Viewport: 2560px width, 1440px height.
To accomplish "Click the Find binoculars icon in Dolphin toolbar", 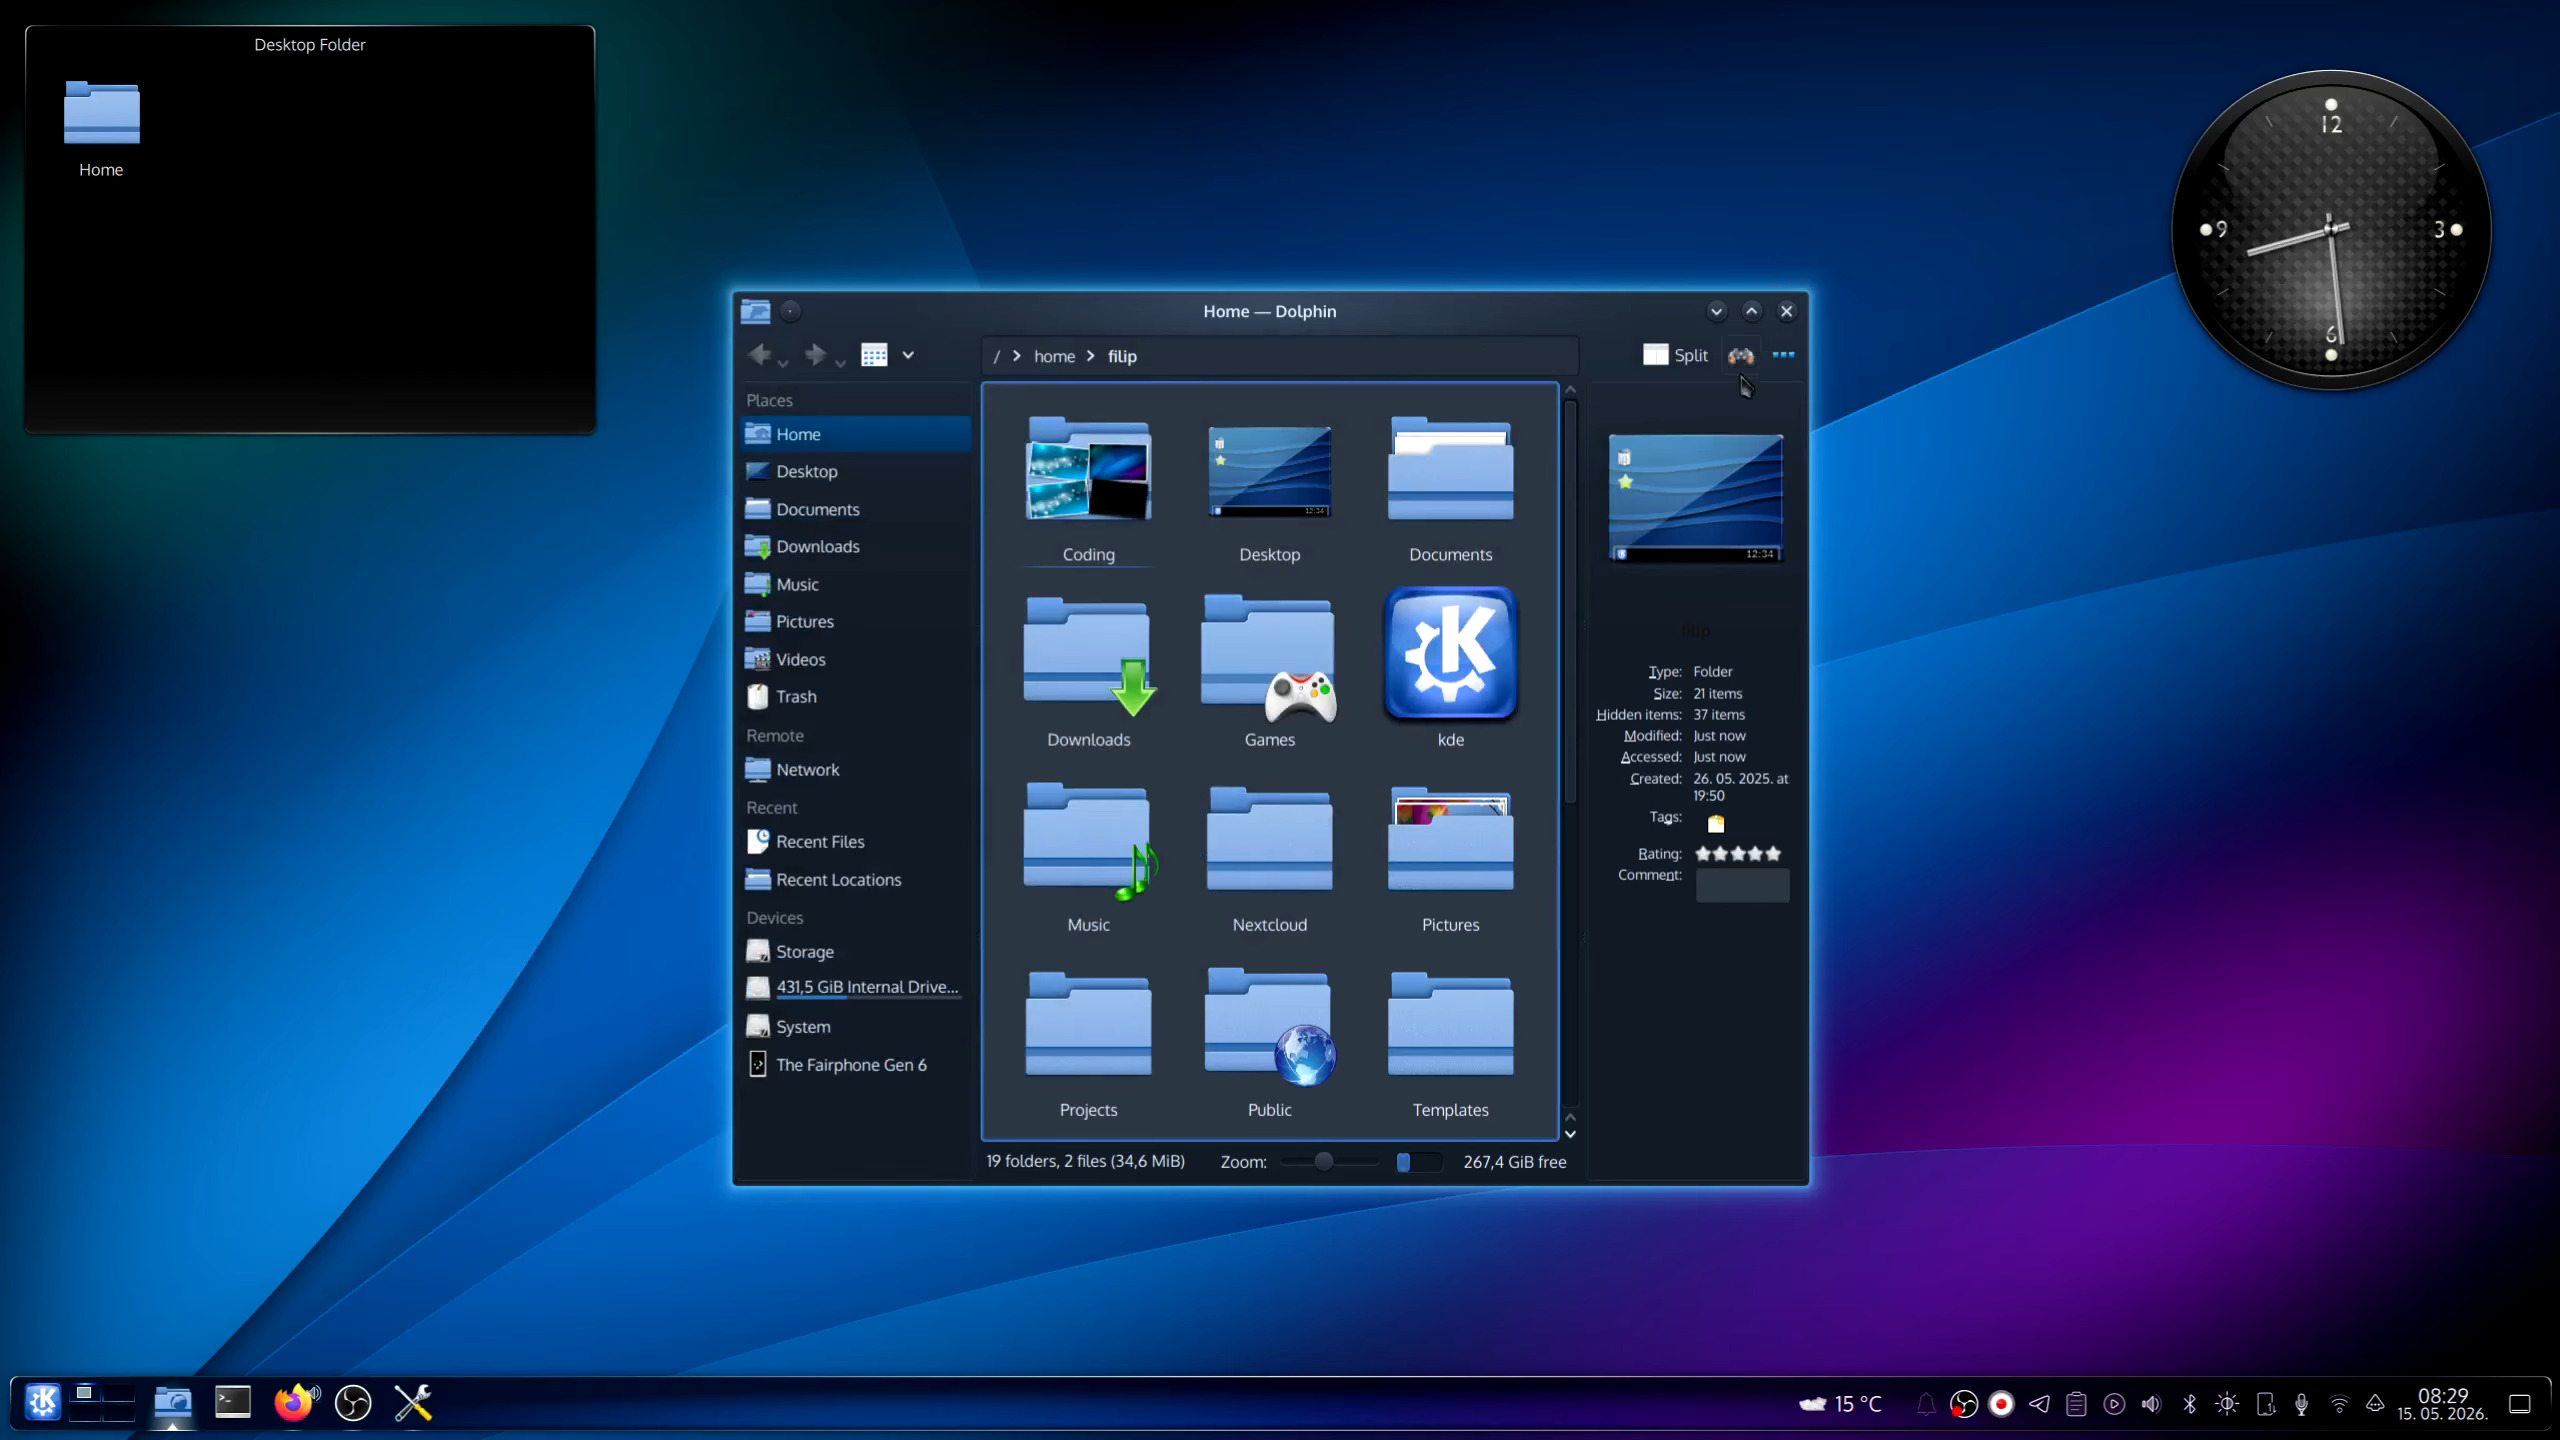I will (x=1740, y=355).
